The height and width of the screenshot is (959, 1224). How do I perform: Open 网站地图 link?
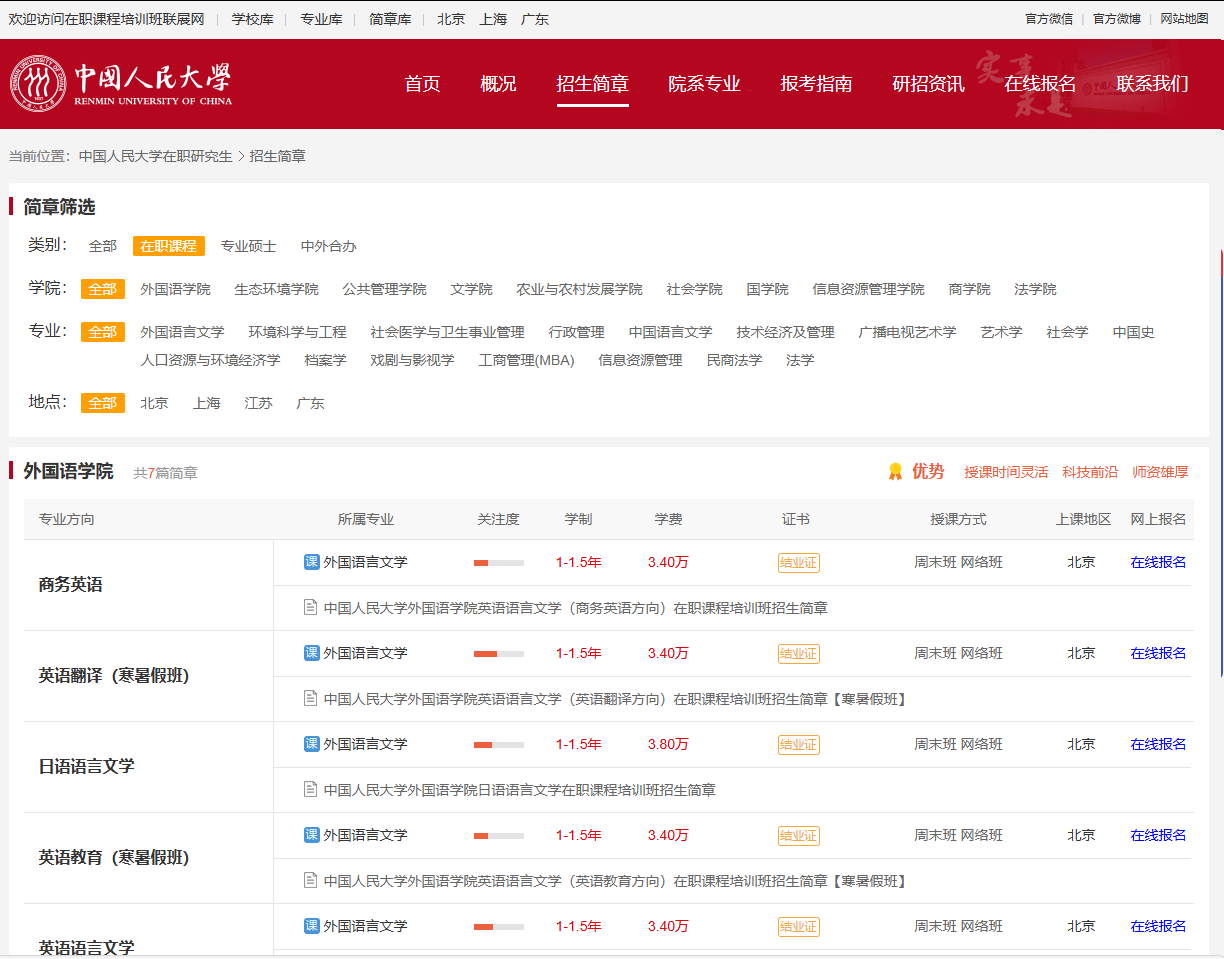(x=1184, y=19)
